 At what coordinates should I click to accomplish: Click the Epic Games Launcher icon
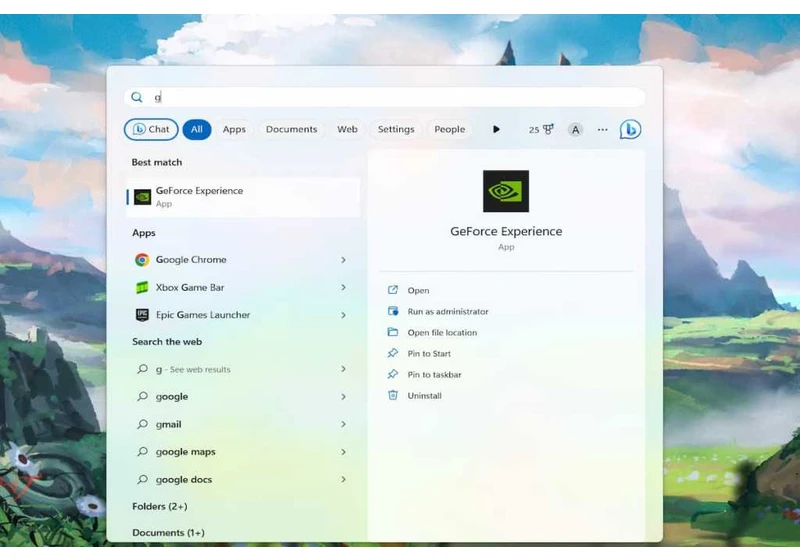142,315
